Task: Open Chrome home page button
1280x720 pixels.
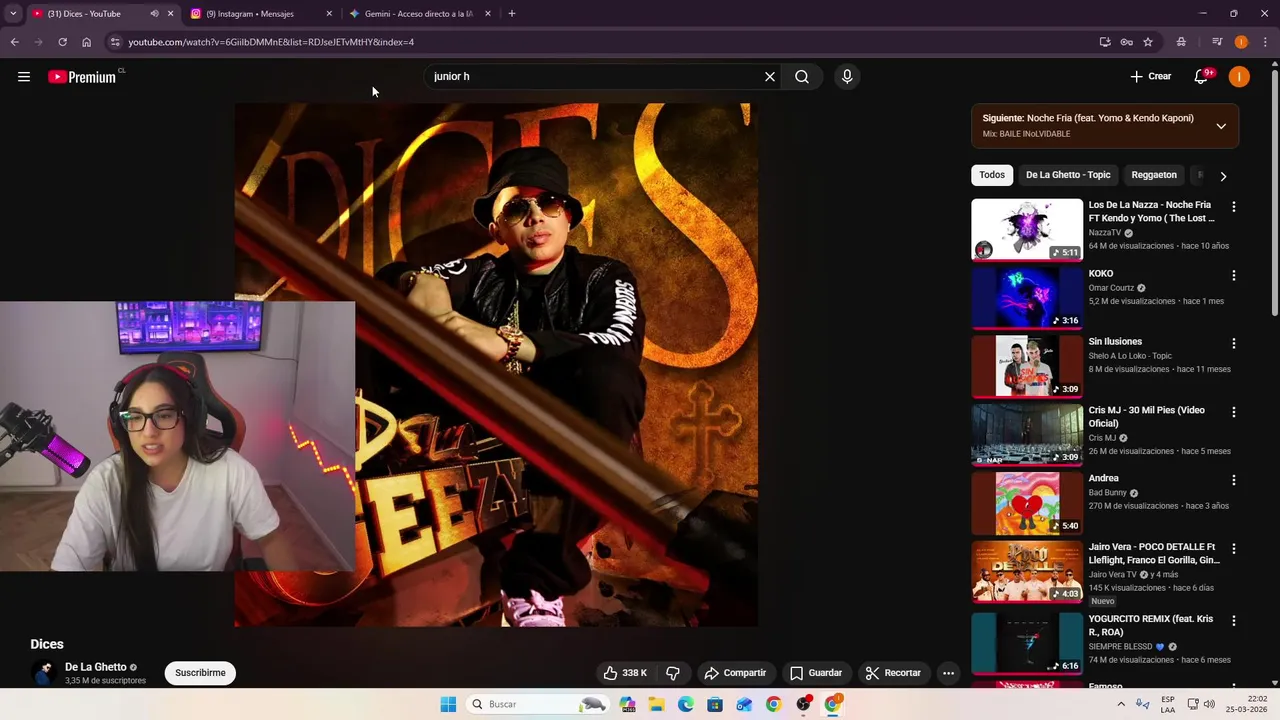Action: coord(86,42)
